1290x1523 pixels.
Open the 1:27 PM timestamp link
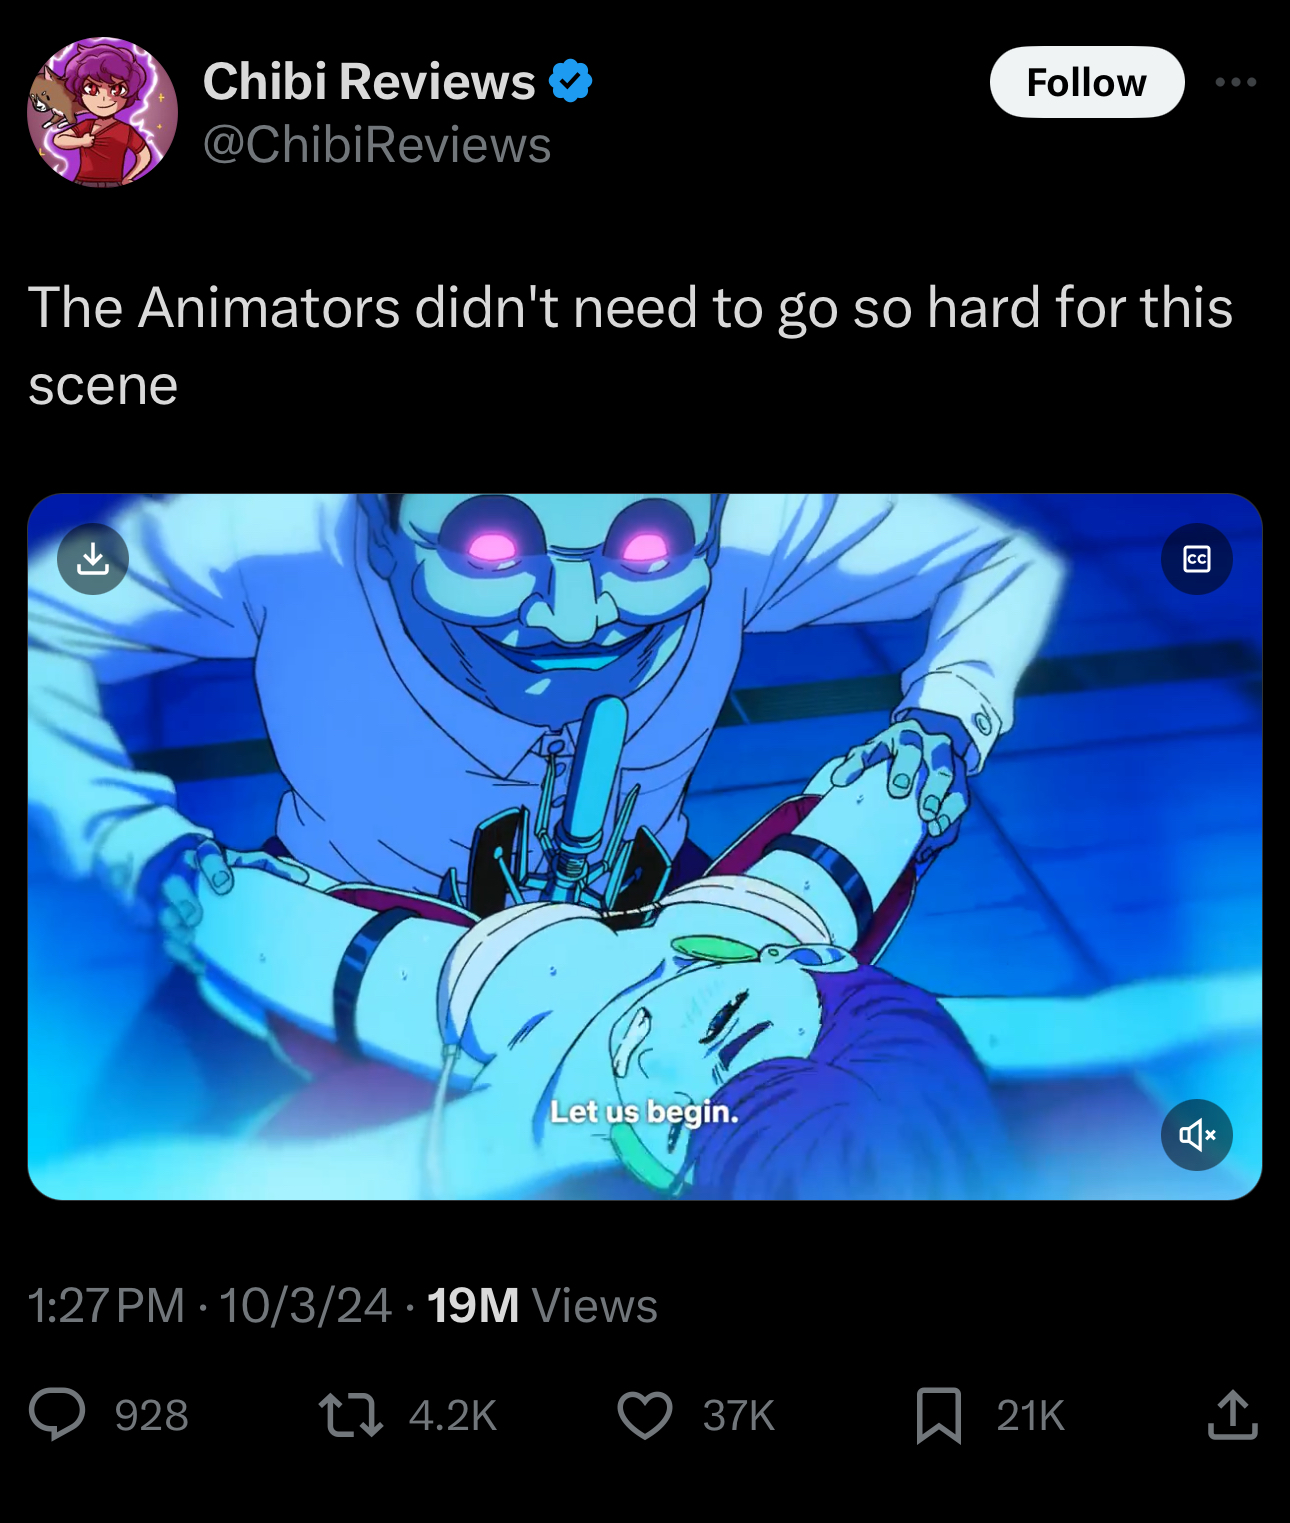click(107, 1305)
